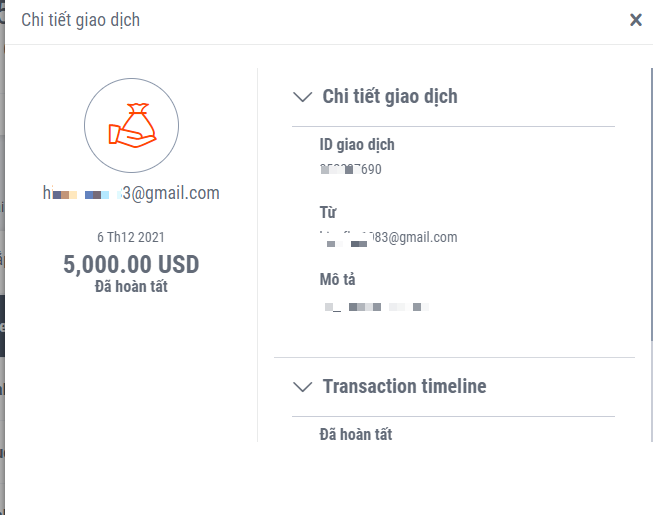Screen dimensions: 653x515
Task: Click Đã hoàn tất status under amount
Action: pyautogui.click(x=131, y=288)
